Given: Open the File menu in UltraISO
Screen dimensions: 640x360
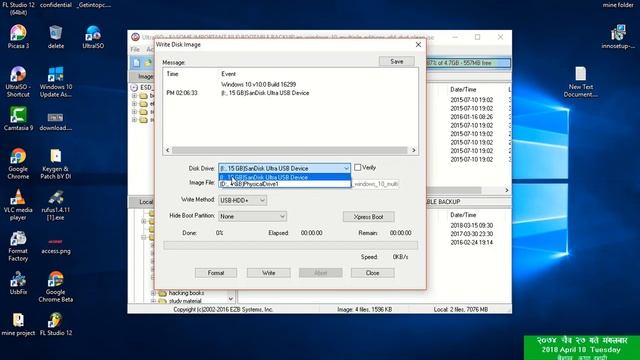Looking at the screenshot, I should pyautogui.click(x=135, y=49).
